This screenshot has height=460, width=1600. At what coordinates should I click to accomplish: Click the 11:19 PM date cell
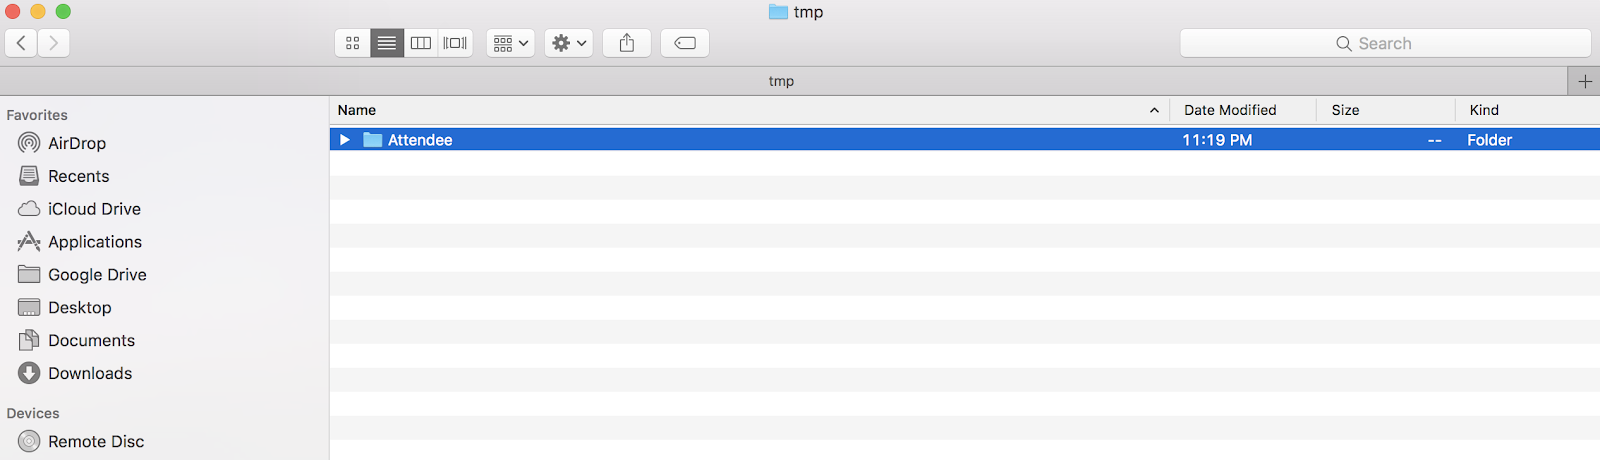pyautogui.click(x=1217, y=140)
